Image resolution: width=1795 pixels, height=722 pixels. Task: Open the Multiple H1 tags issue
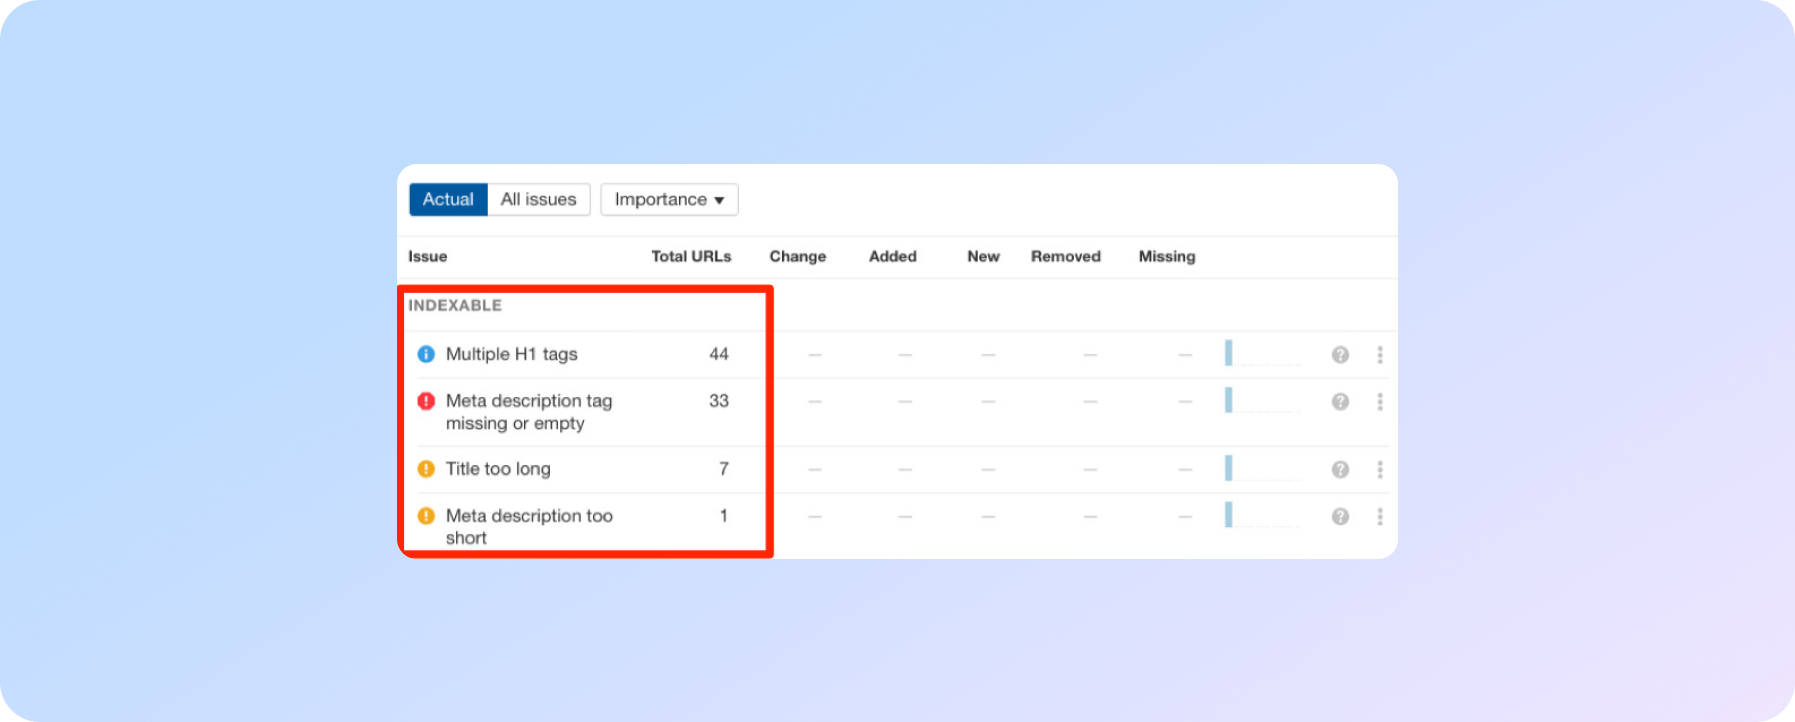coord(512,354)
